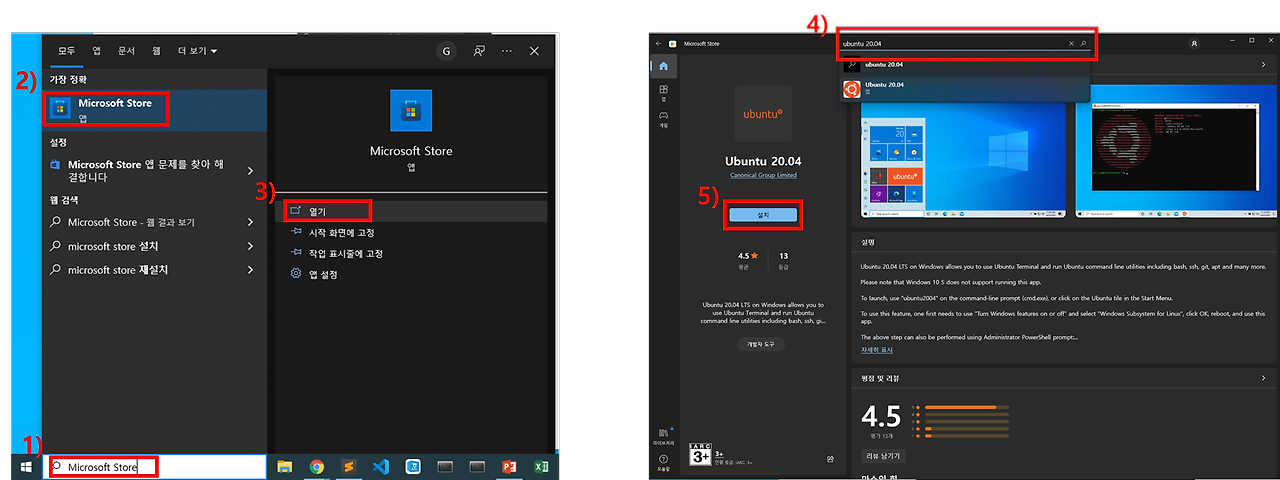Expand 평점 및 리뷰 section chevron
Viewport: 1280px width, 480px height.
point(1264,378)
